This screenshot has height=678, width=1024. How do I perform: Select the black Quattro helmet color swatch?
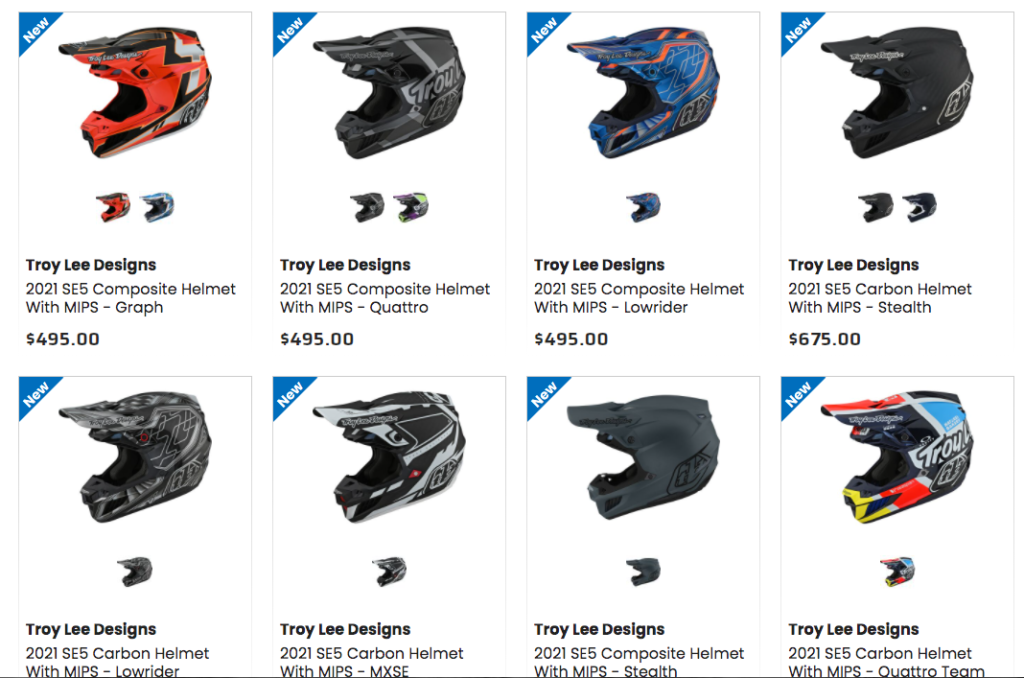367,208
